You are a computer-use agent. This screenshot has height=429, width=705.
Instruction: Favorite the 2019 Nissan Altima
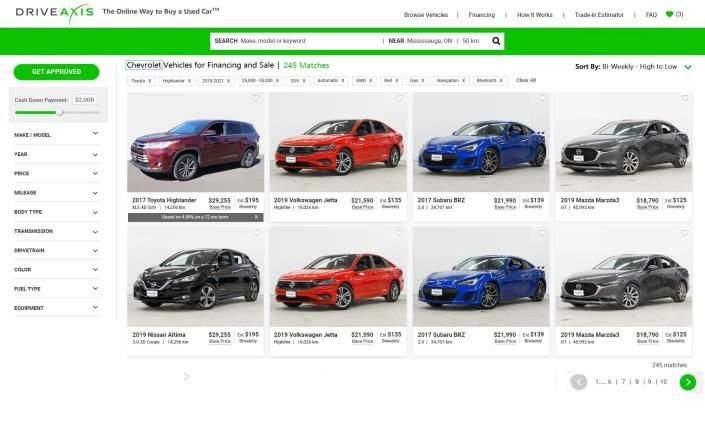click(256, 232)
